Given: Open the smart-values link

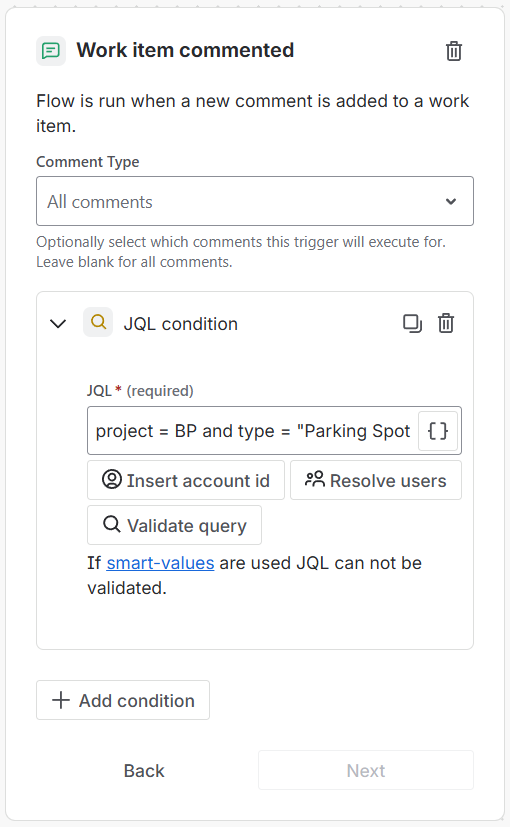Looking at the screenshot, I should 160,563.
